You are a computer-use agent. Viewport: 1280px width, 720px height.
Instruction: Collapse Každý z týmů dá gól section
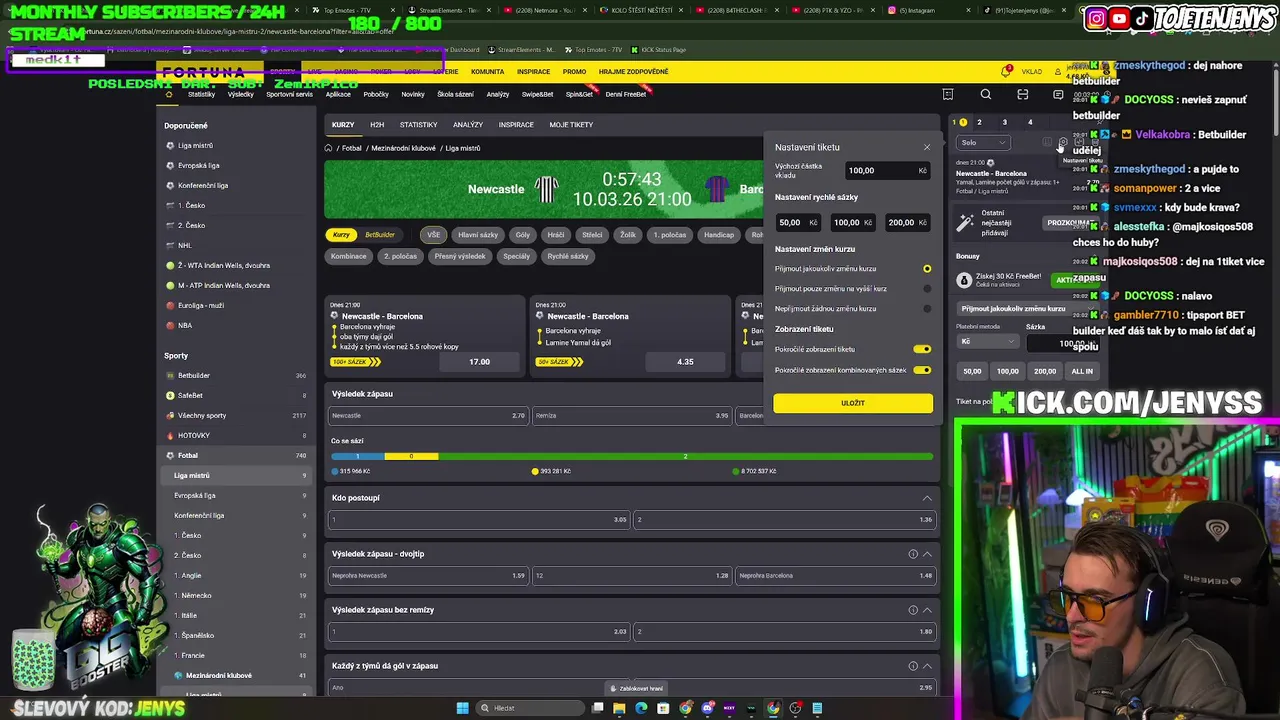(x=927, y=666)
